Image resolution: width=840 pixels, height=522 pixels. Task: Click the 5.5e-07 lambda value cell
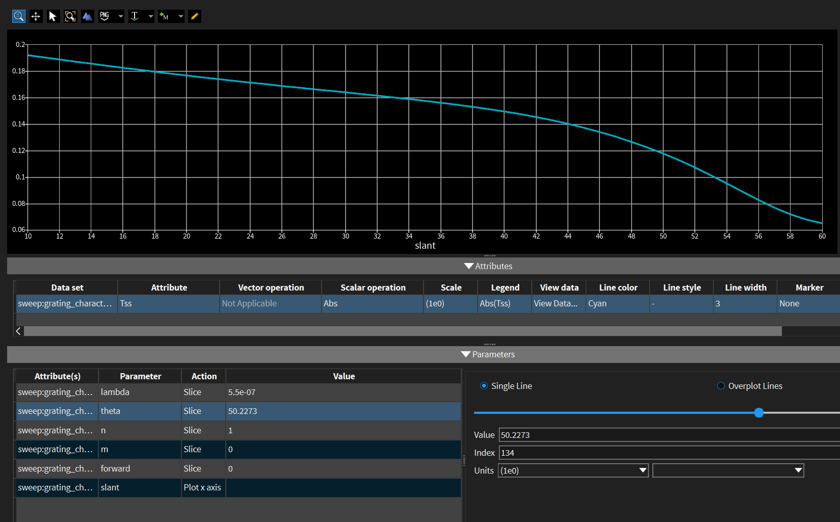[x=343, y=392]
